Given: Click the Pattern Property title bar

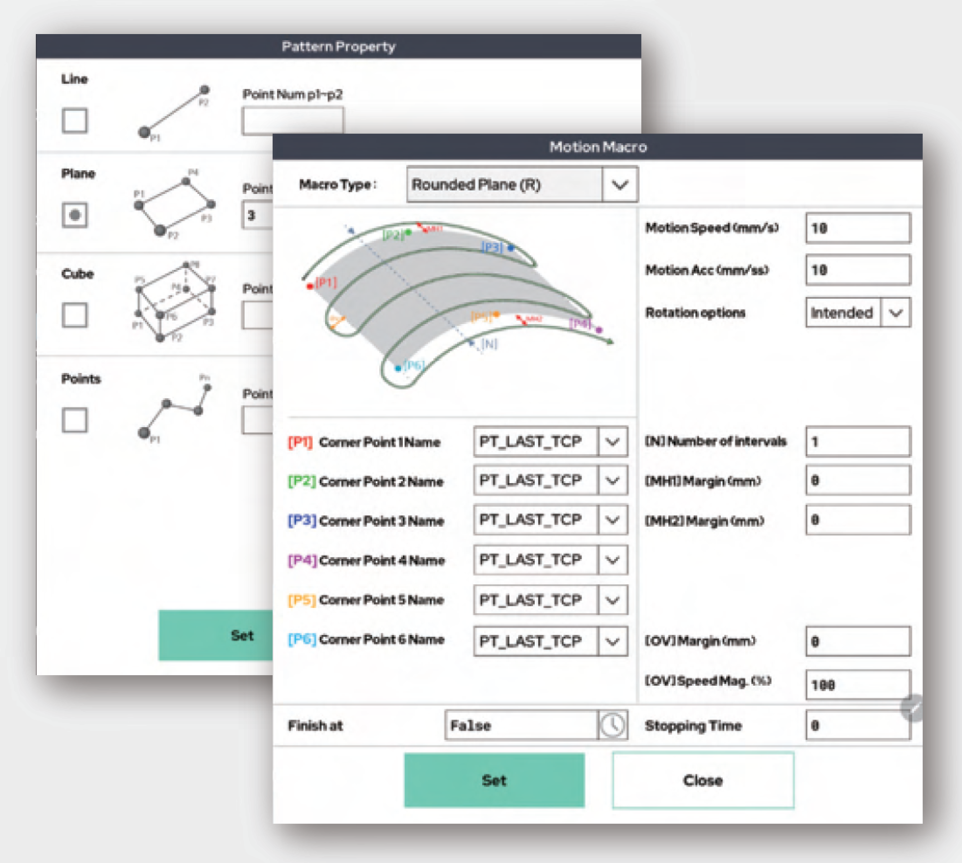Looking at the screenshot, I should 338,46.
